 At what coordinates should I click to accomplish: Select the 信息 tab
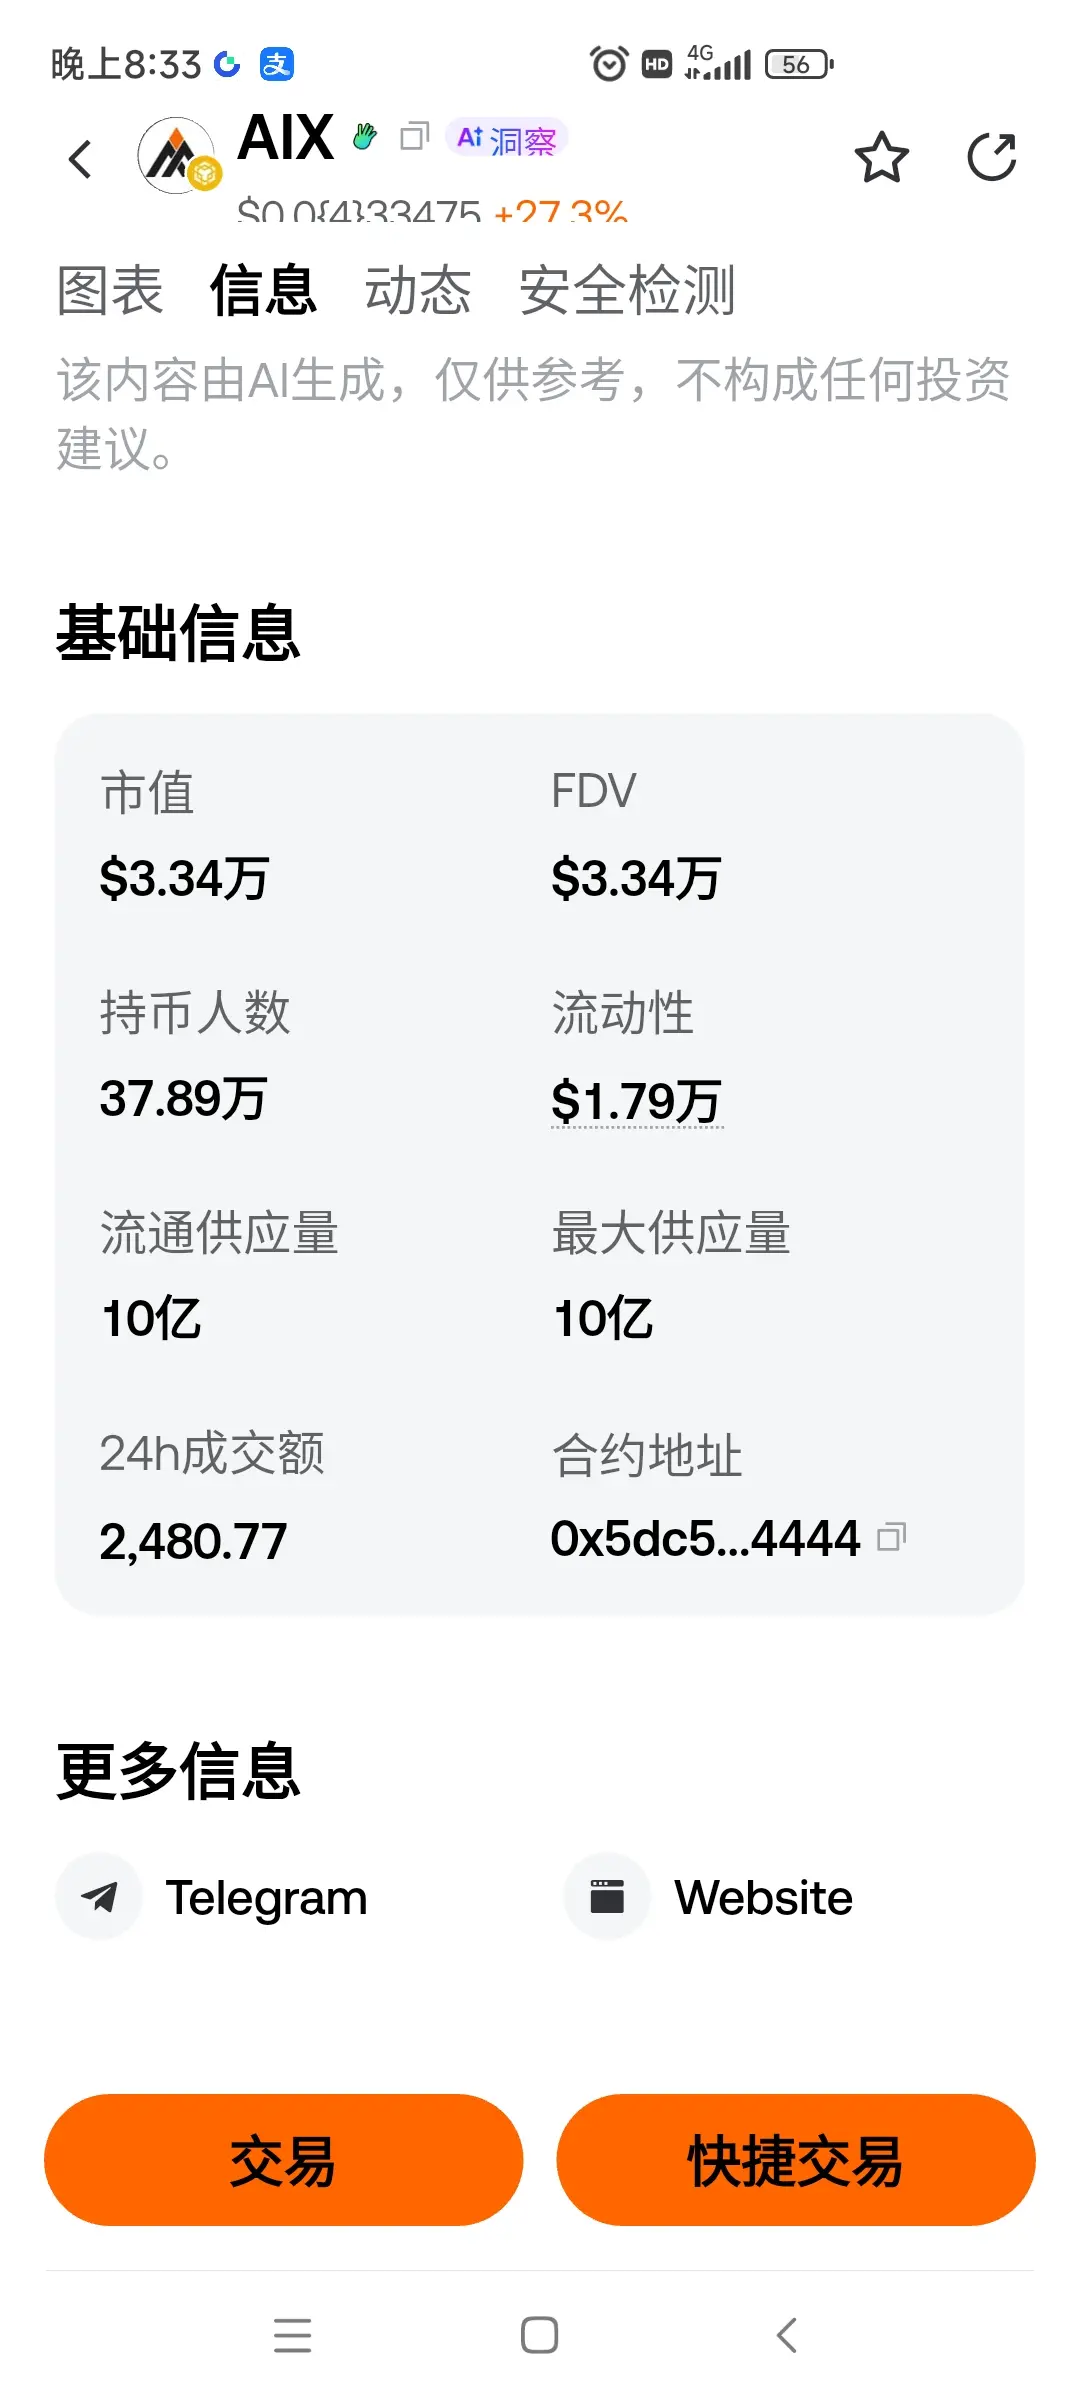point(264,291)
